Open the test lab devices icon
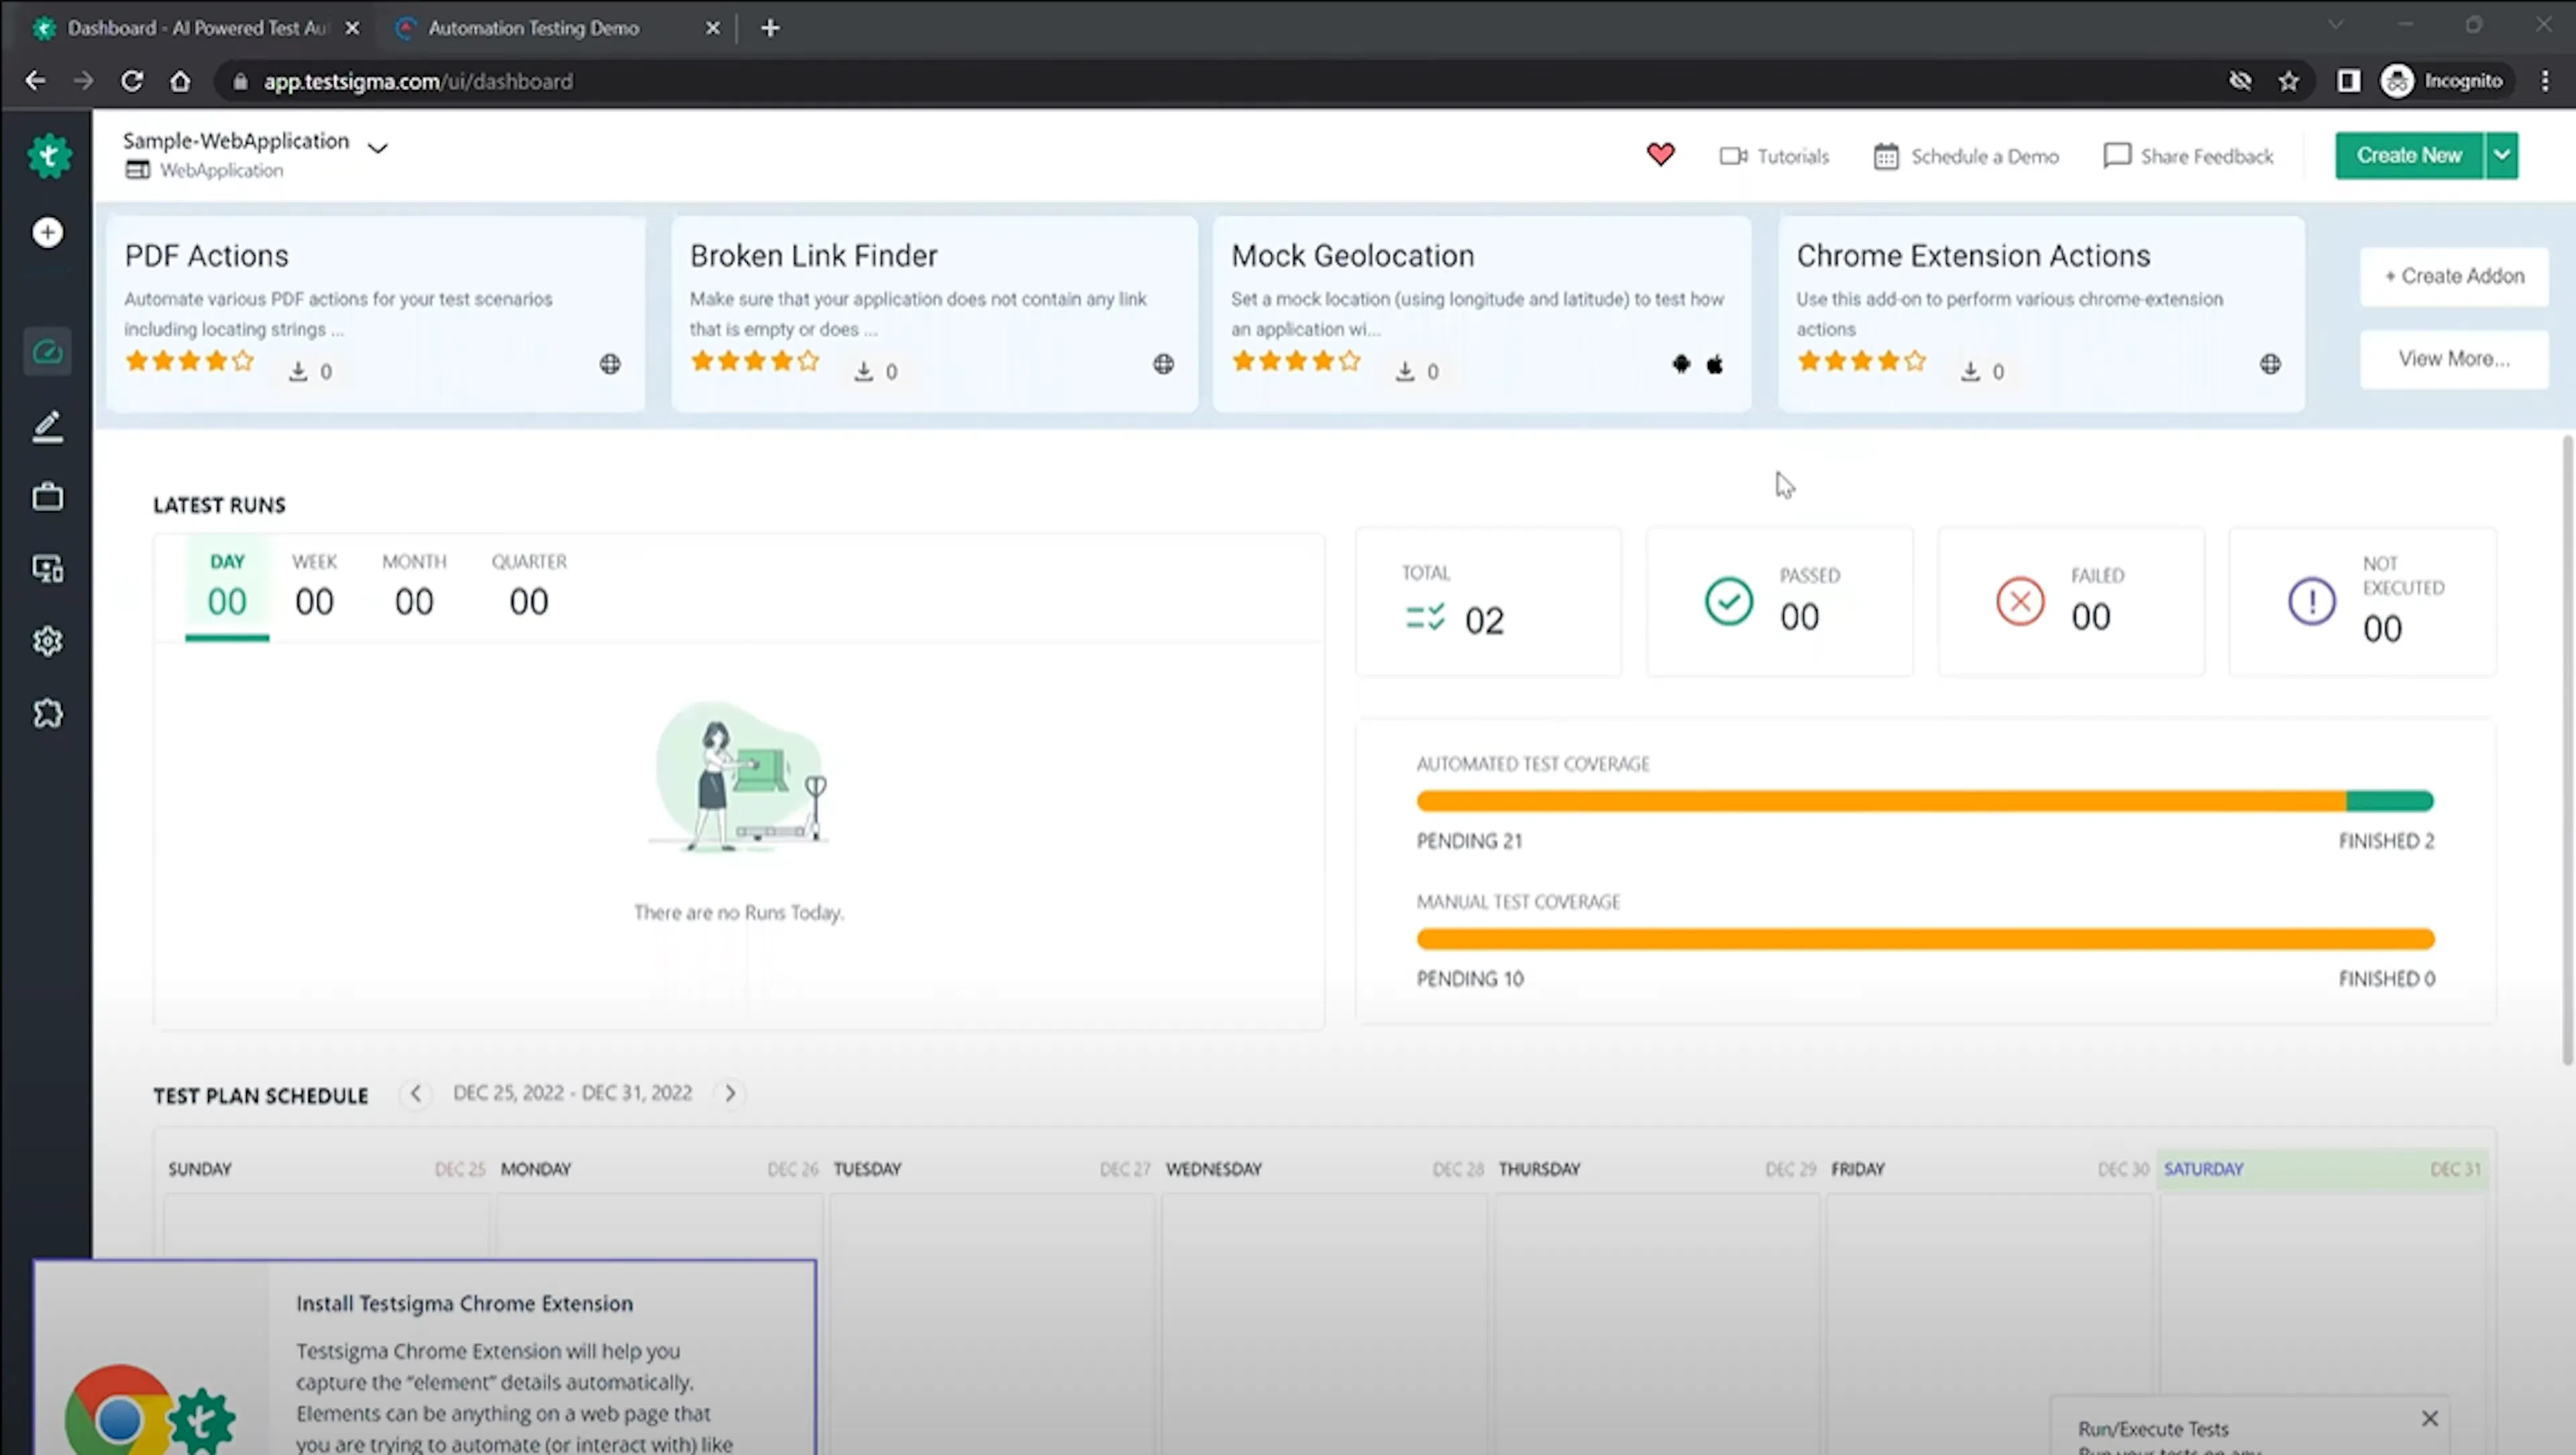Screen dimensions: 2576x1455 point(47,569)
